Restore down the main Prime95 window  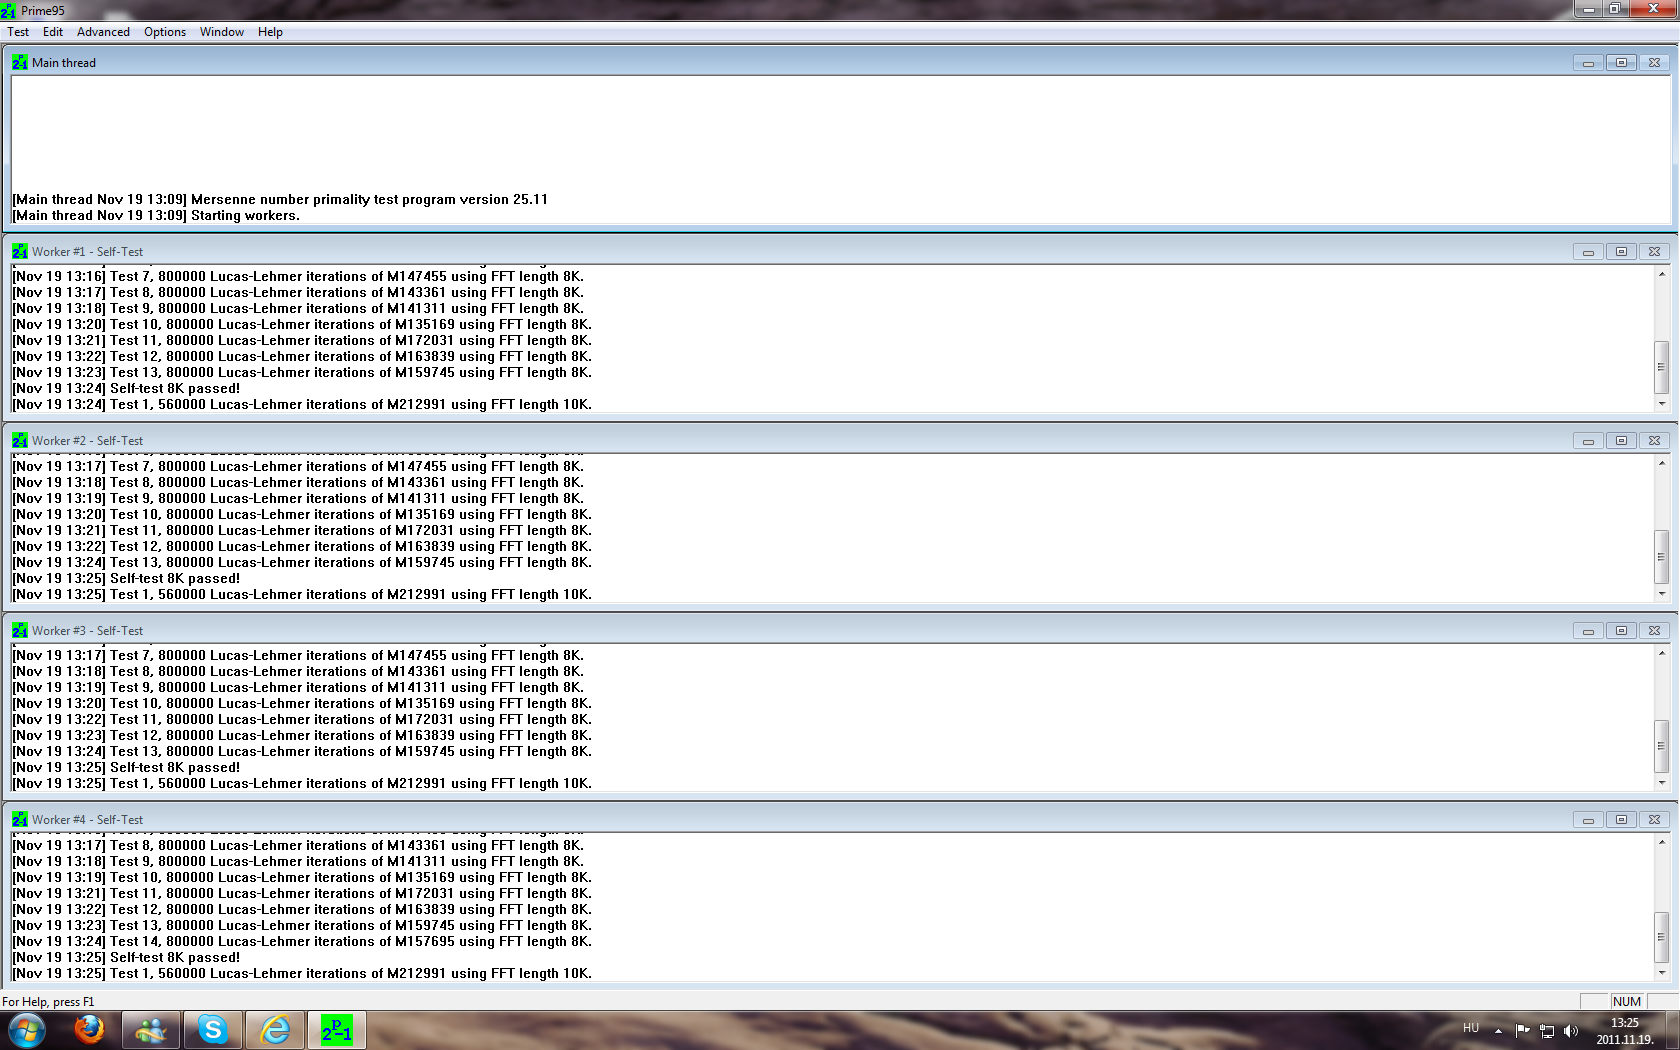click(x=1614, y=9)
